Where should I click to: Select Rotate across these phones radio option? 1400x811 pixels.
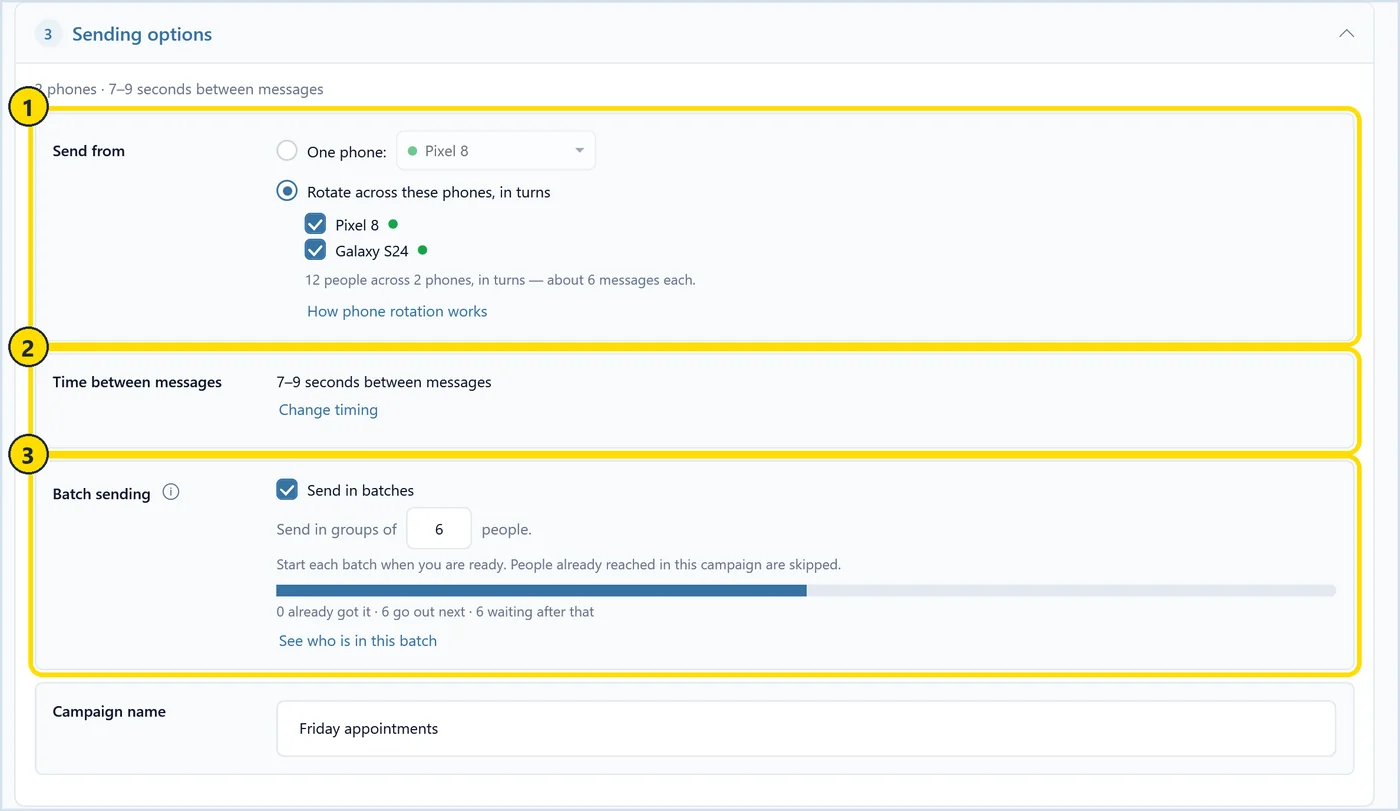pos(287,190)
